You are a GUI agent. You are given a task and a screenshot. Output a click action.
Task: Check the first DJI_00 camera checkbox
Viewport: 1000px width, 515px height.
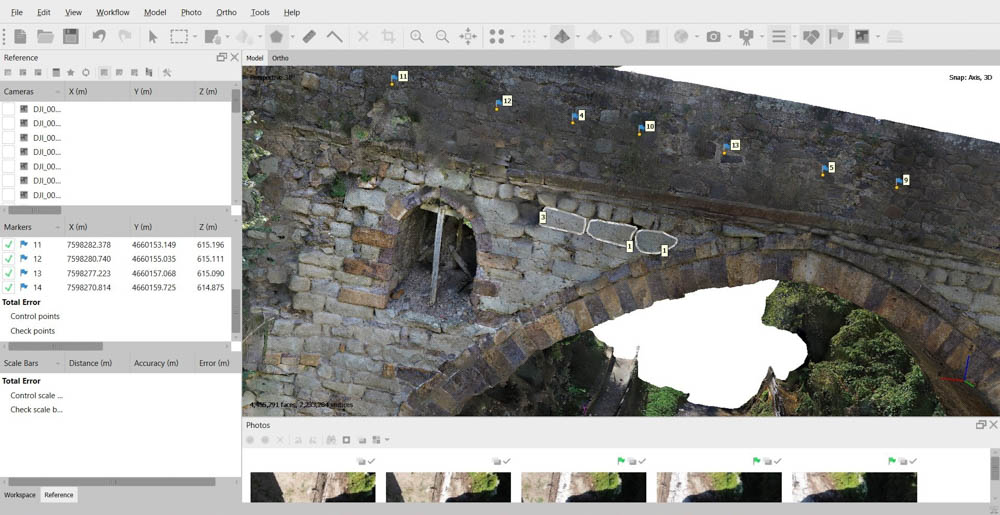(x=8, y=108)
